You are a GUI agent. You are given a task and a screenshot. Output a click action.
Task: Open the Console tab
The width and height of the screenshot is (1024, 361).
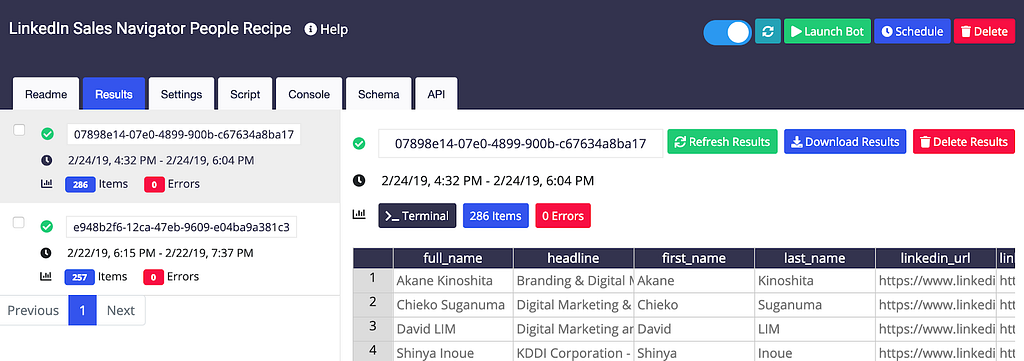pyautogui.click(x=309, y=94)
